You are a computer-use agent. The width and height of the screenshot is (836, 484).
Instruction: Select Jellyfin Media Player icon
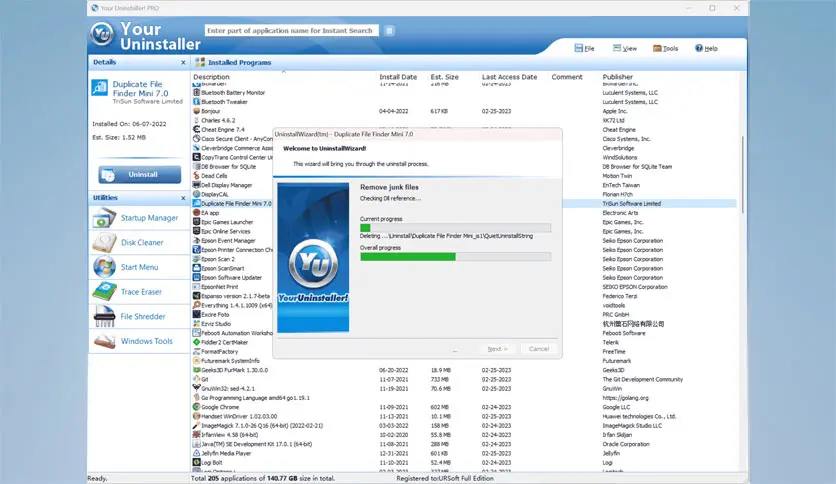click(x=196, y=453)
